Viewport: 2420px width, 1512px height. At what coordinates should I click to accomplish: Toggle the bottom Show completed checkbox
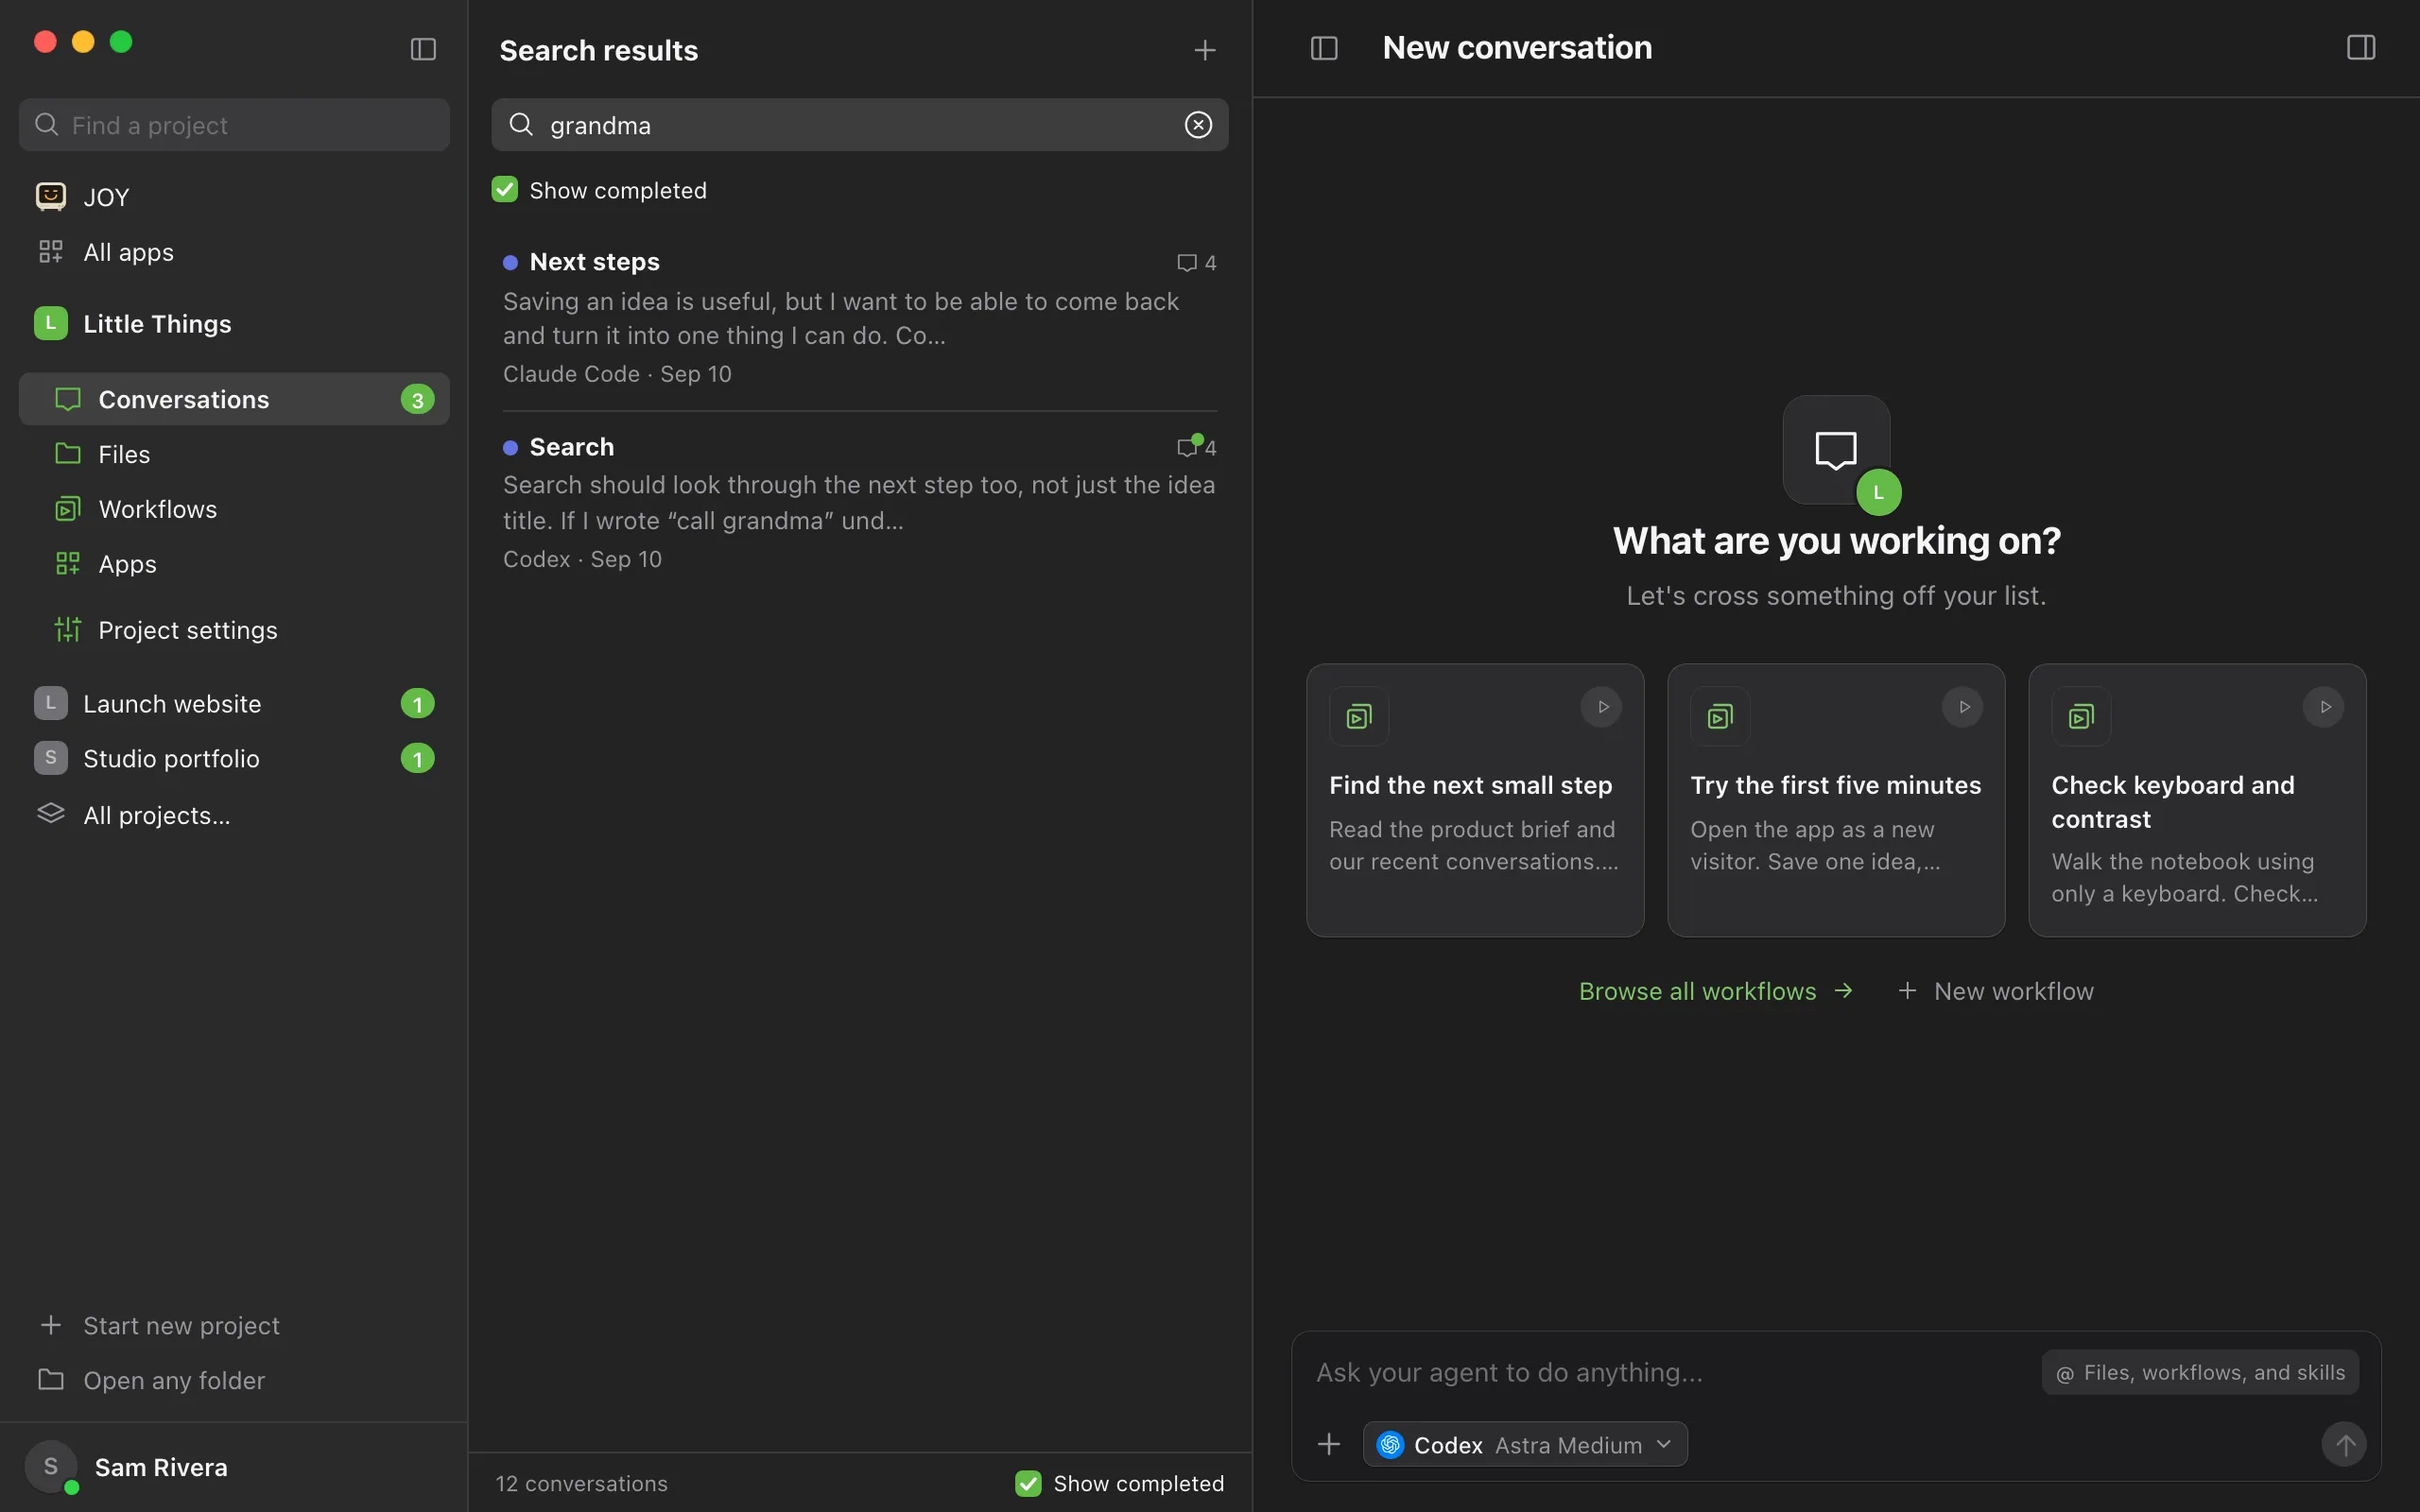(1028, 1483)
